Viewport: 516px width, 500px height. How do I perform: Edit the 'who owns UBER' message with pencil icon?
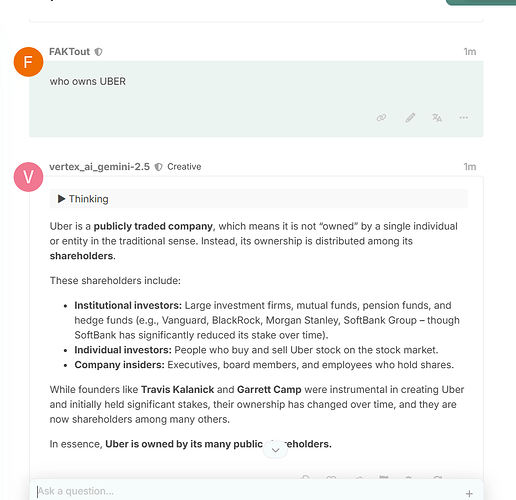[x=410, y=118]
